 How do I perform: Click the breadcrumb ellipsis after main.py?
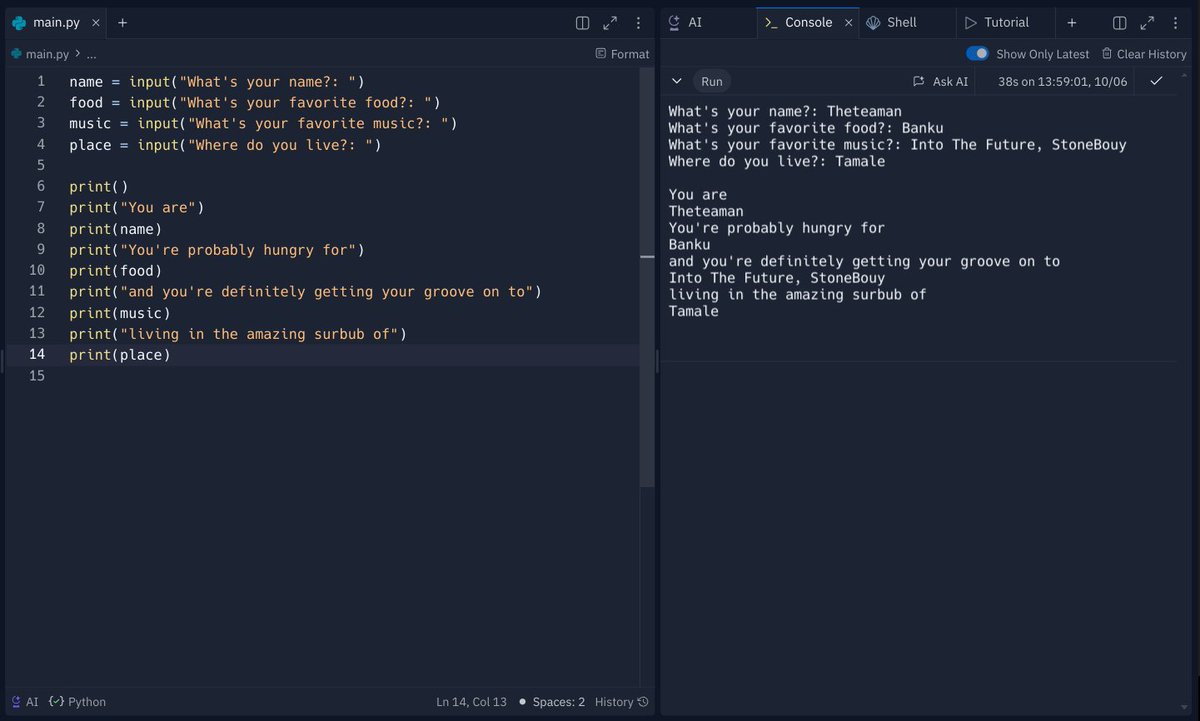[x=91, y=54]
